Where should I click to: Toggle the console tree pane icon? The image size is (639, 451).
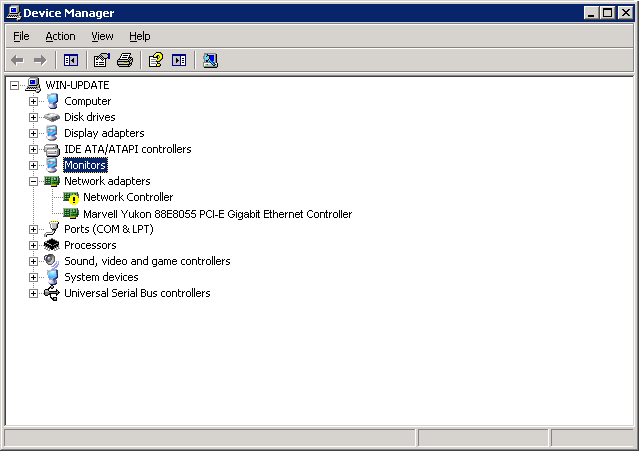point(71,60)
